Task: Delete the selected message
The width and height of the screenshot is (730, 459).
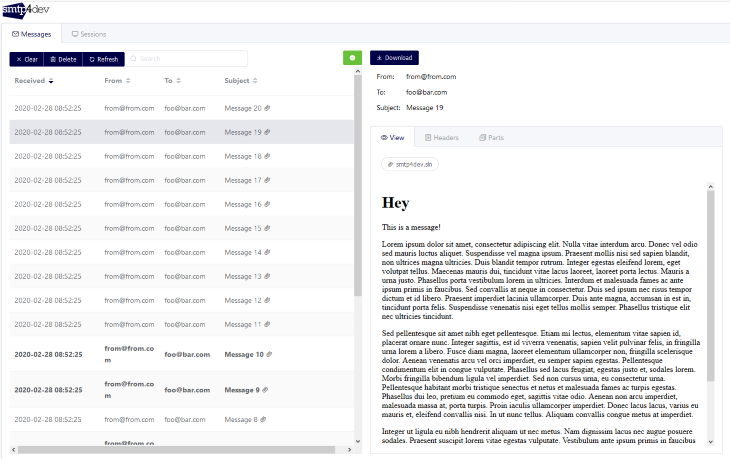Action: click(x=63, y=59)
